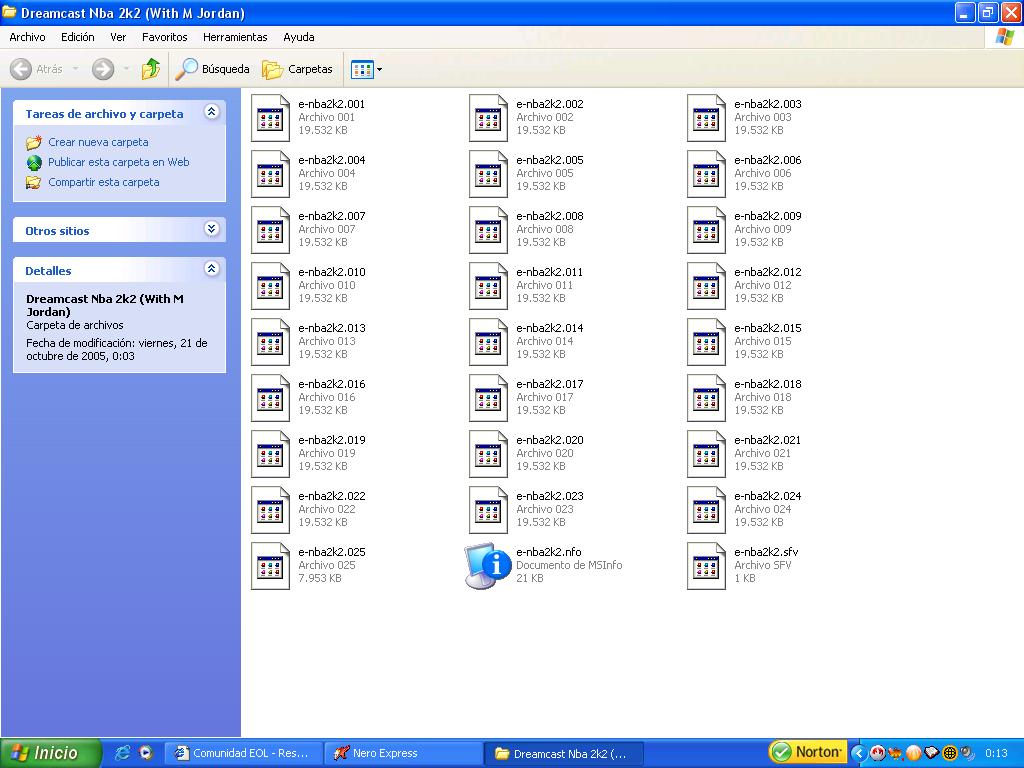The width and height of the screenshot is (1024, 768).
Task: Click the forward navigation arrow
Action: click(x=103, y=69)
